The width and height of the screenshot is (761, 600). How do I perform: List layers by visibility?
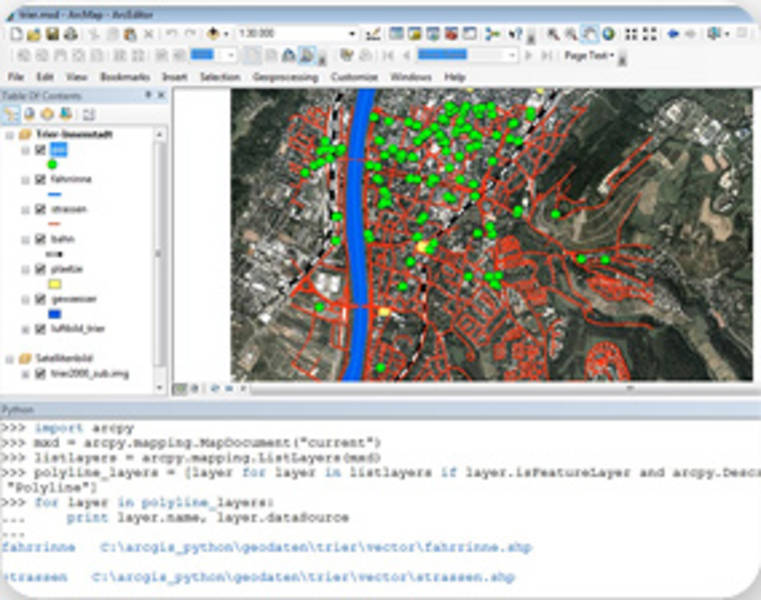[47, 114]
